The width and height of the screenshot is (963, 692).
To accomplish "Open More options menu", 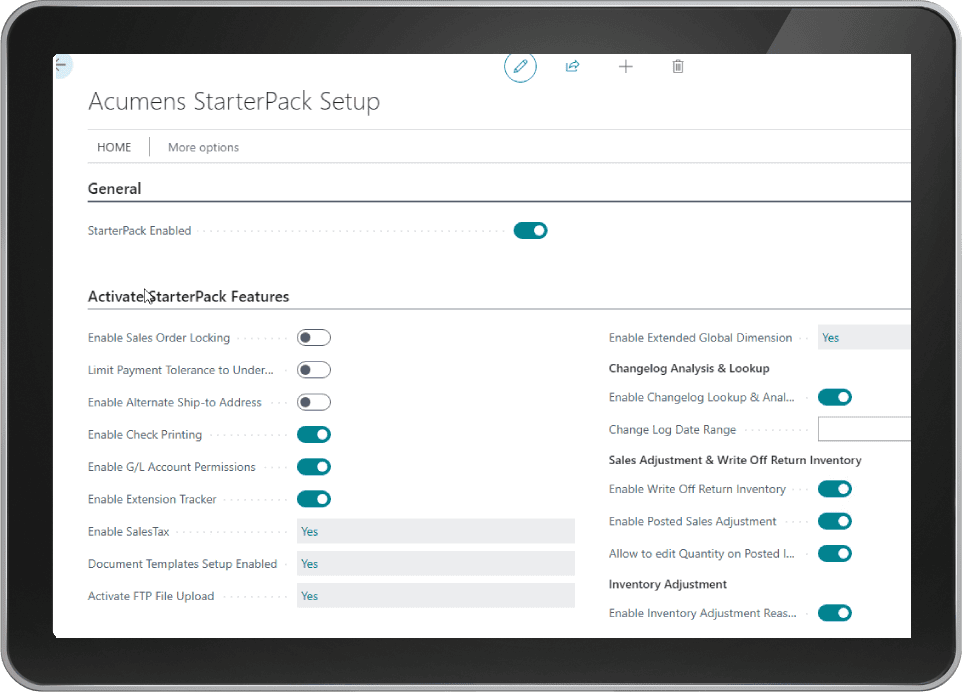I will (203, 147).
